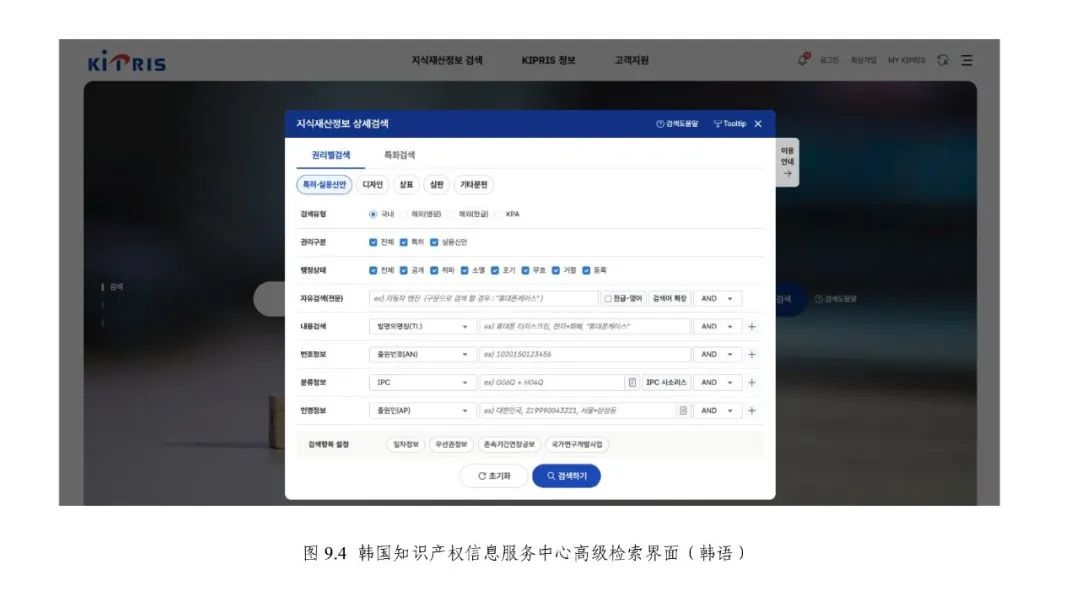1067x605 pixels.
Task: Enable the 한글-영어 checkbox
Action: pyautogui.click(x=607, y=298)
